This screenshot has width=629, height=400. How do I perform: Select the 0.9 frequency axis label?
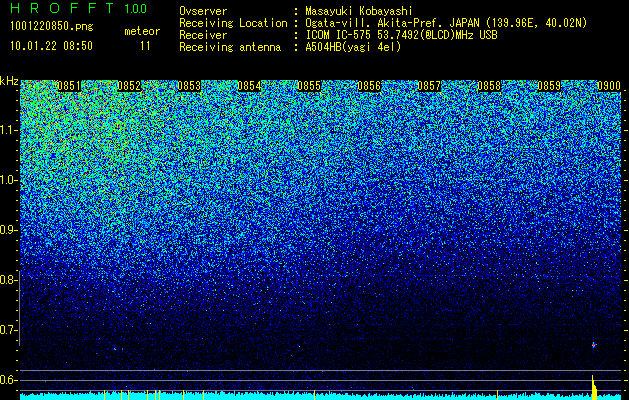pos(7,230)
